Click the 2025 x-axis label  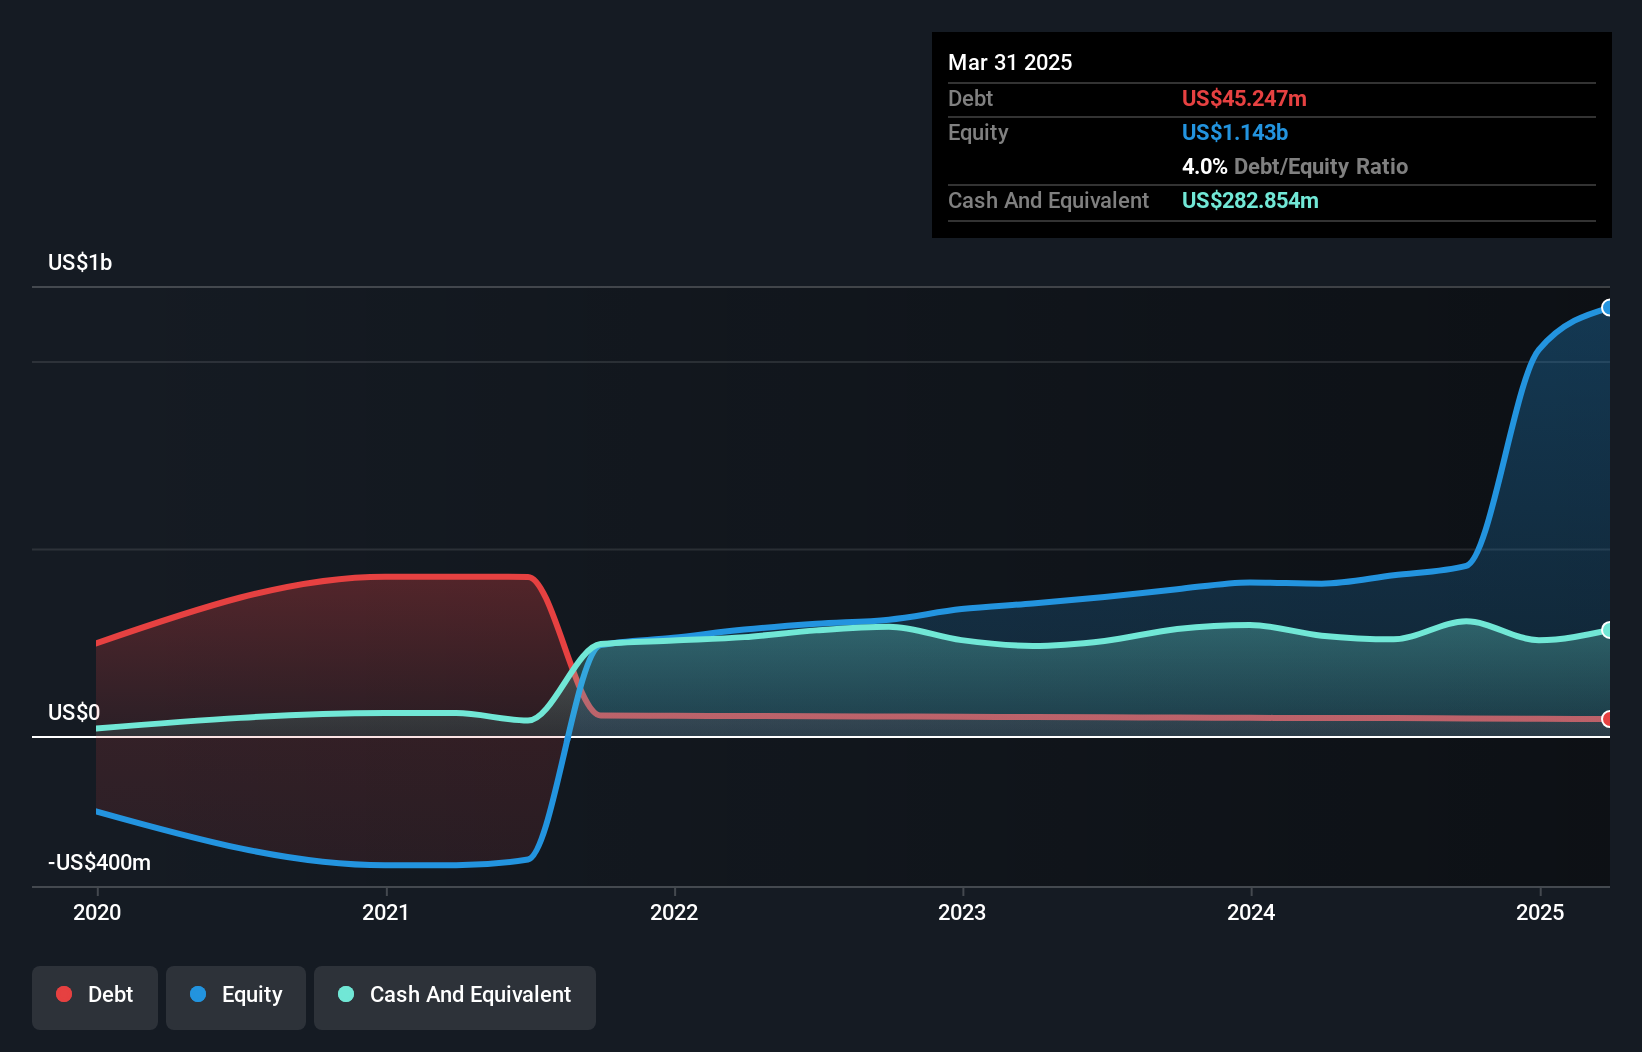1540,912
